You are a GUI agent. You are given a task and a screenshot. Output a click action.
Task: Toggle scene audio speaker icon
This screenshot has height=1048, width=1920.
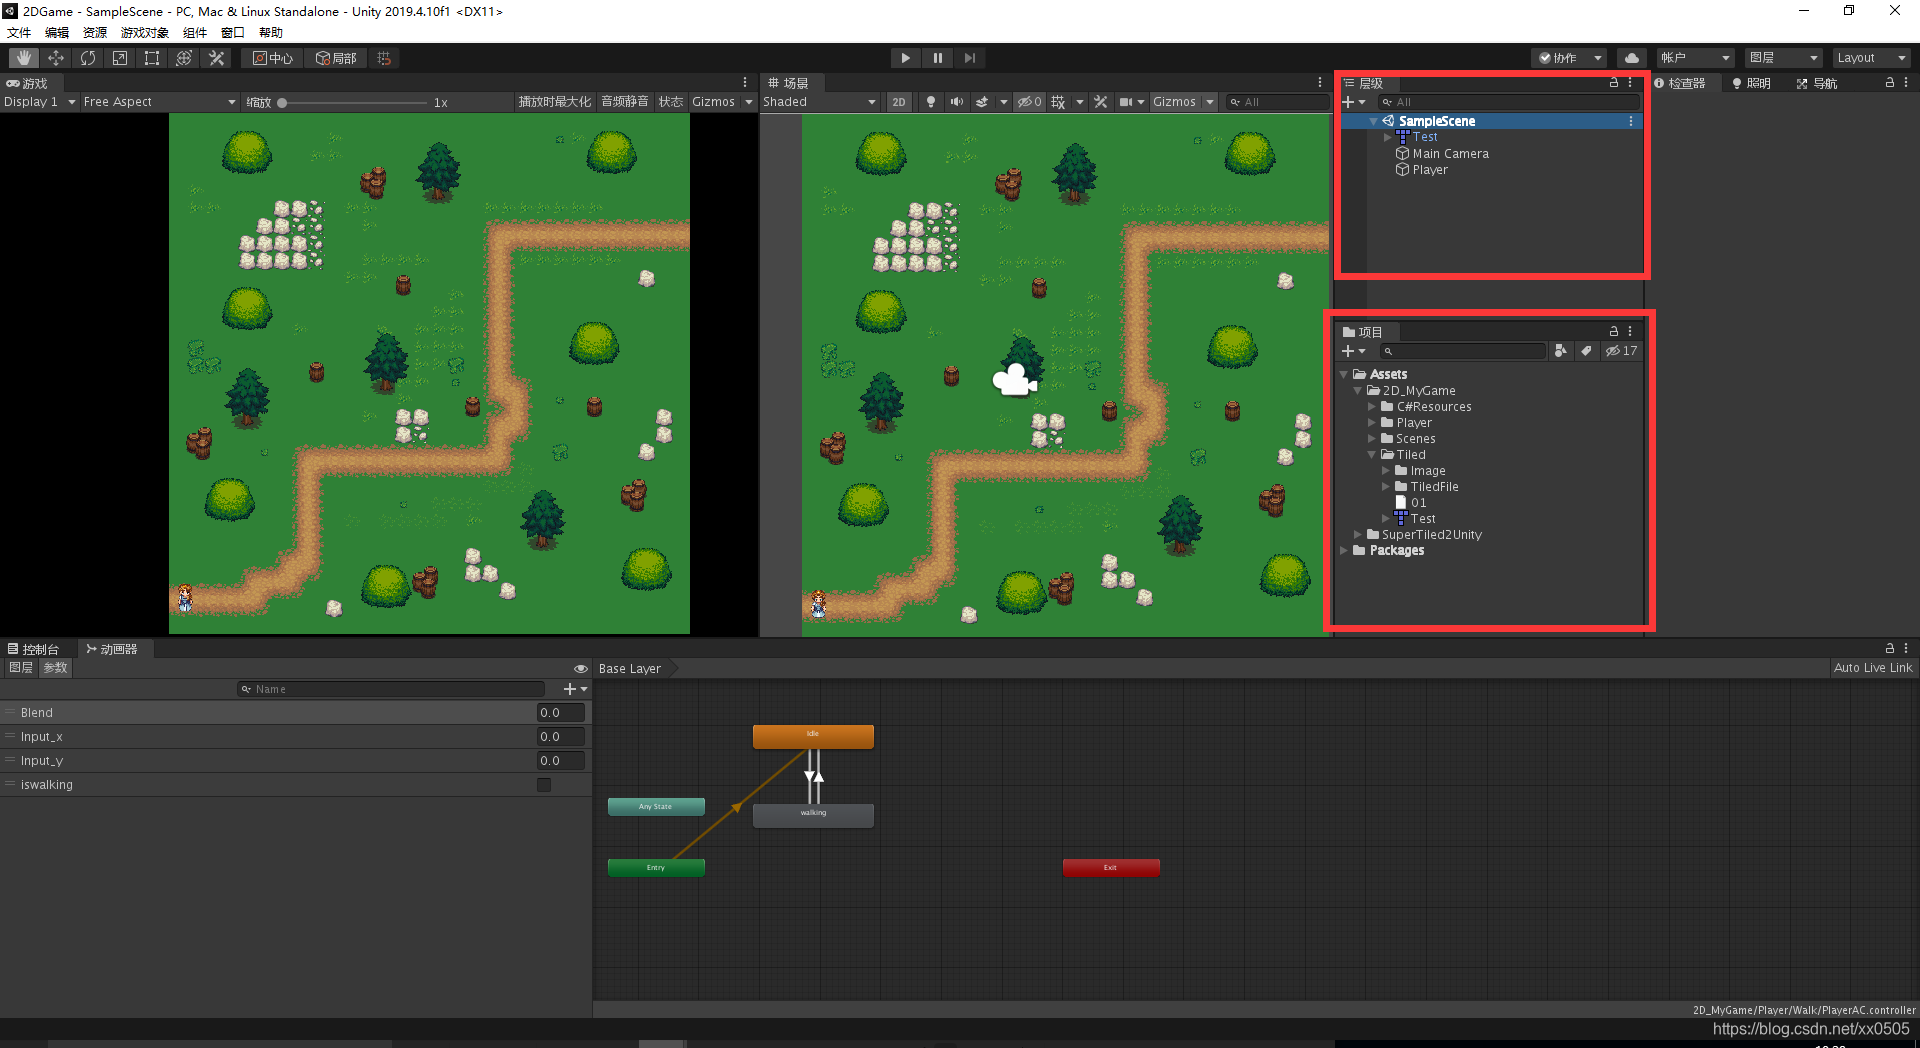[957, 102]
